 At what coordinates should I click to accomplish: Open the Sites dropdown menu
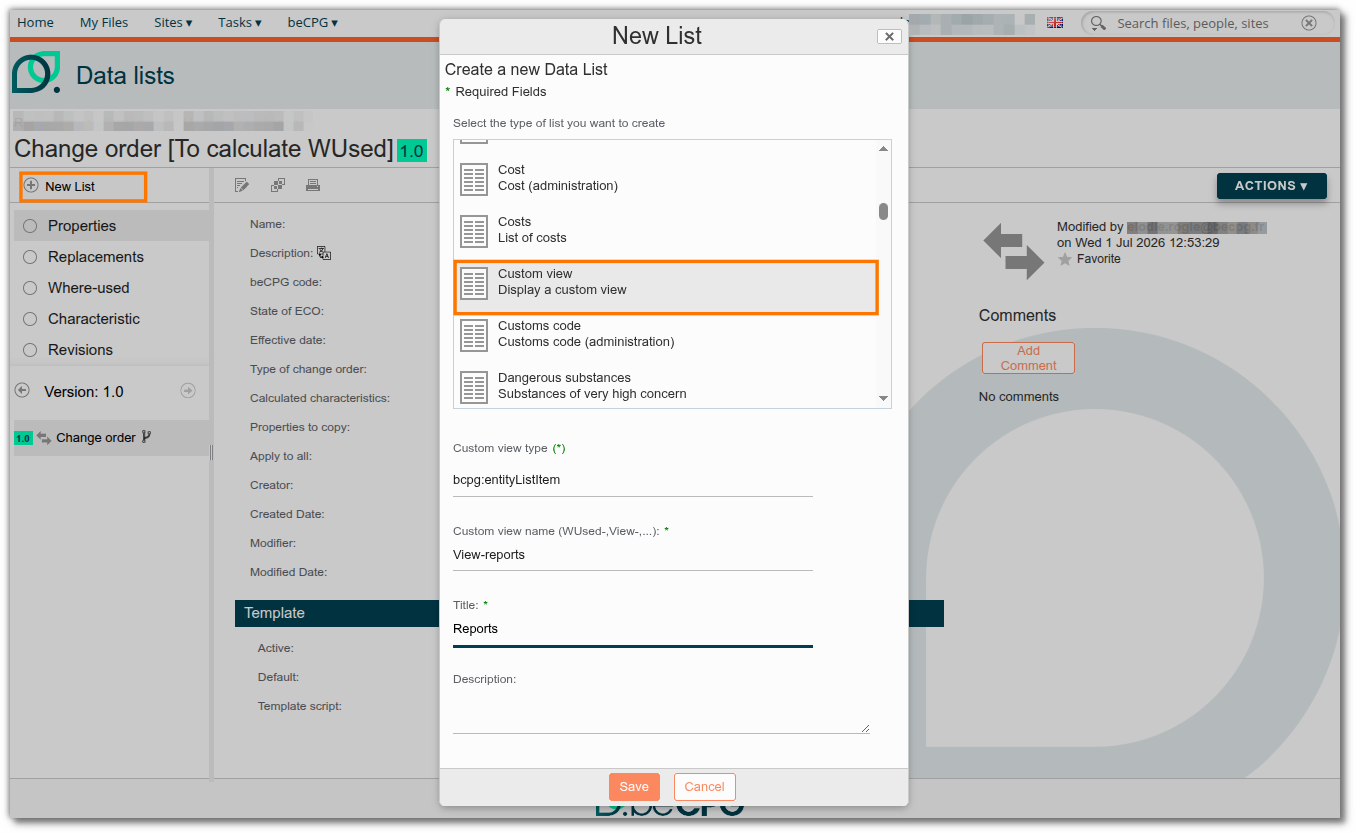pos(173,22)
